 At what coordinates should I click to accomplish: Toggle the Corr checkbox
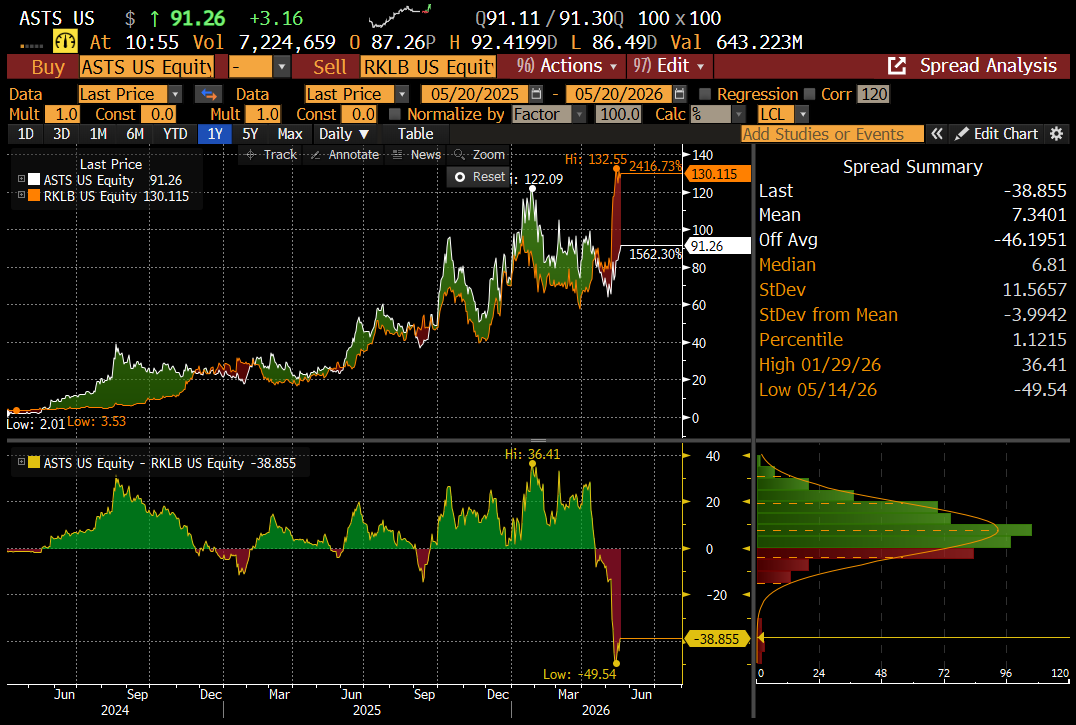pos(809,94)
